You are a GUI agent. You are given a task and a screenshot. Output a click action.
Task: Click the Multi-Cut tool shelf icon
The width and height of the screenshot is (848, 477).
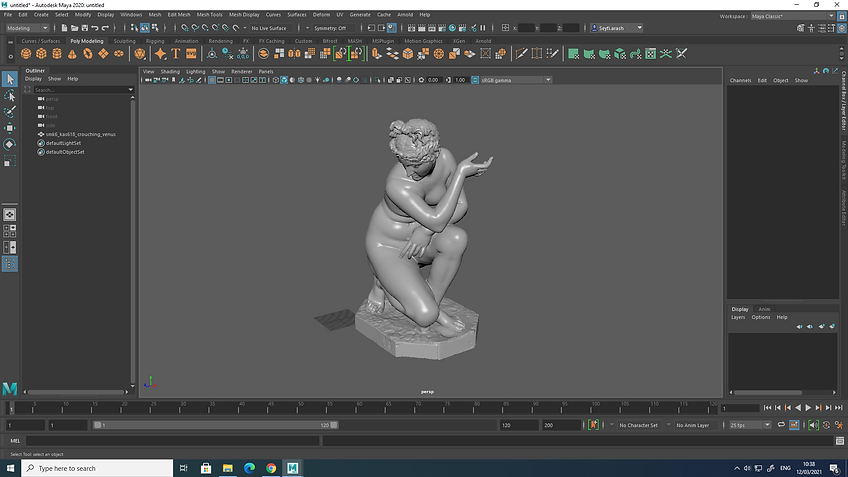pos(521,54)
